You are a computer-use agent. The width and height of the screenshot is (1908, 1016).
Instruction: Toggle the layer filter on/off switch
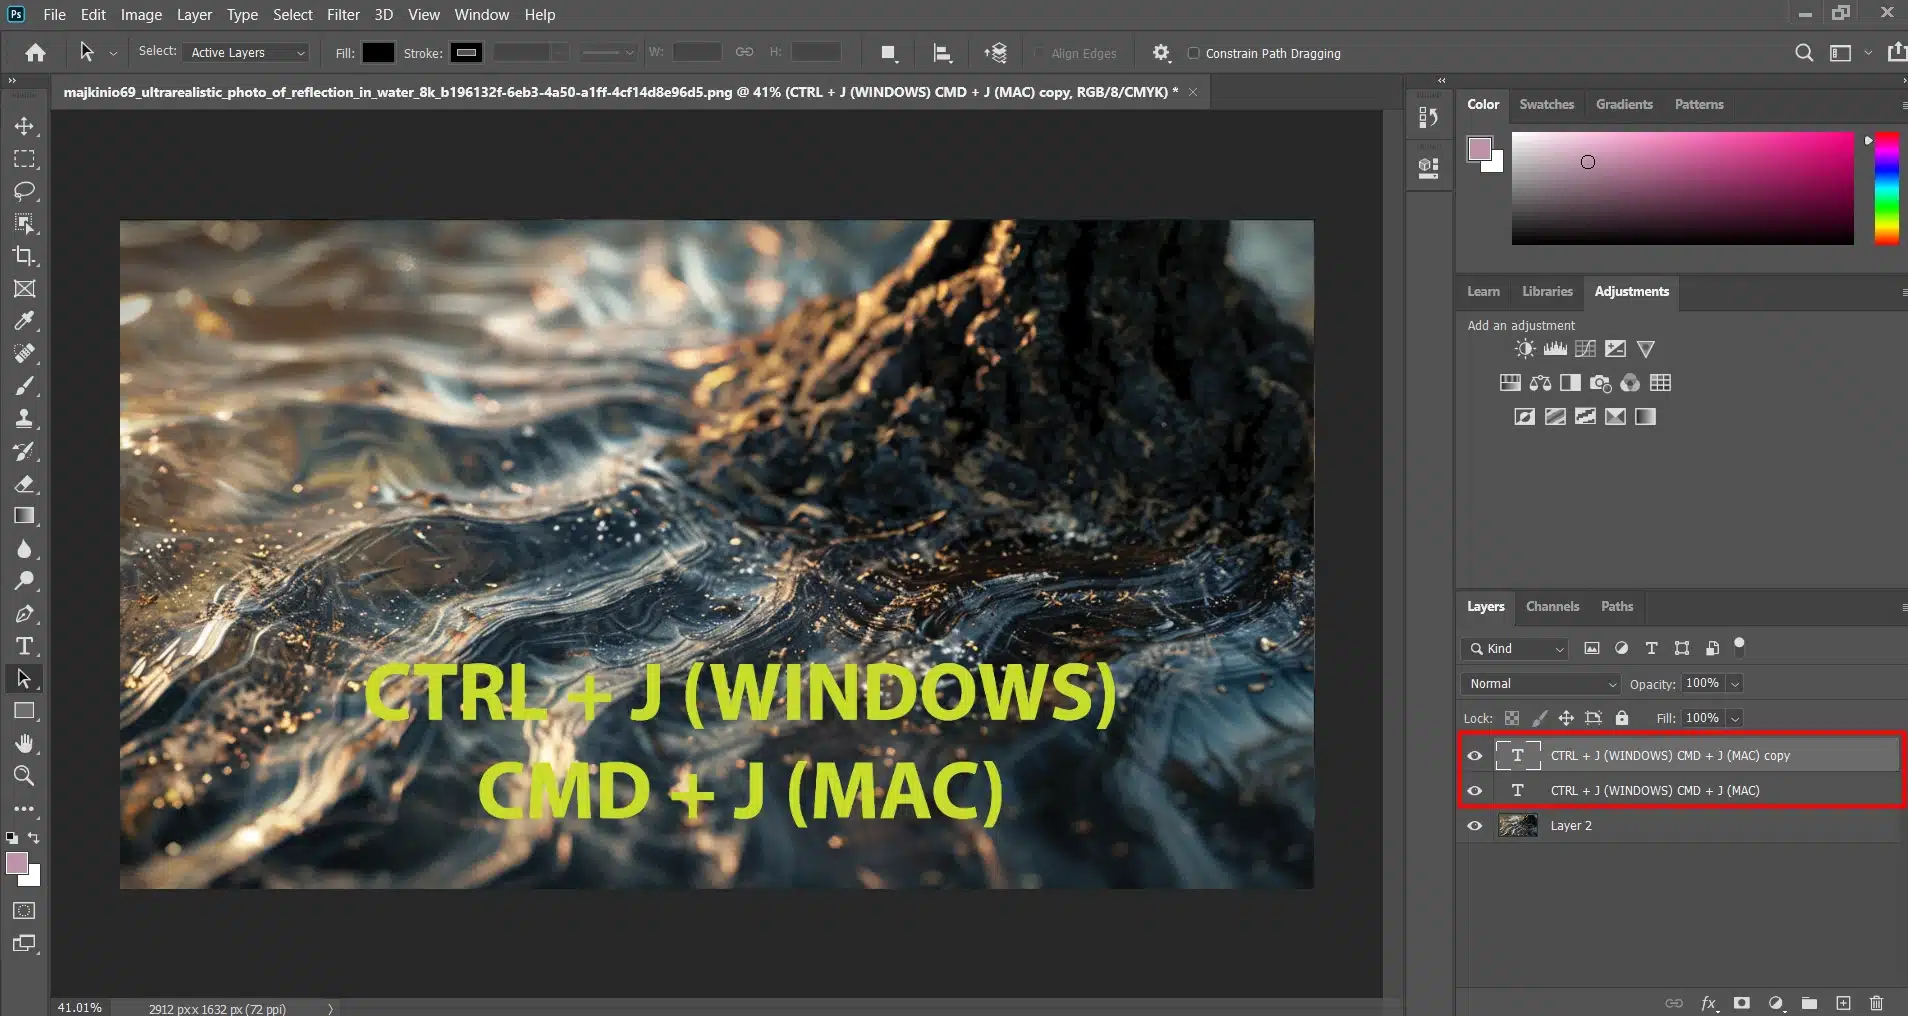tap(1739, 646)
